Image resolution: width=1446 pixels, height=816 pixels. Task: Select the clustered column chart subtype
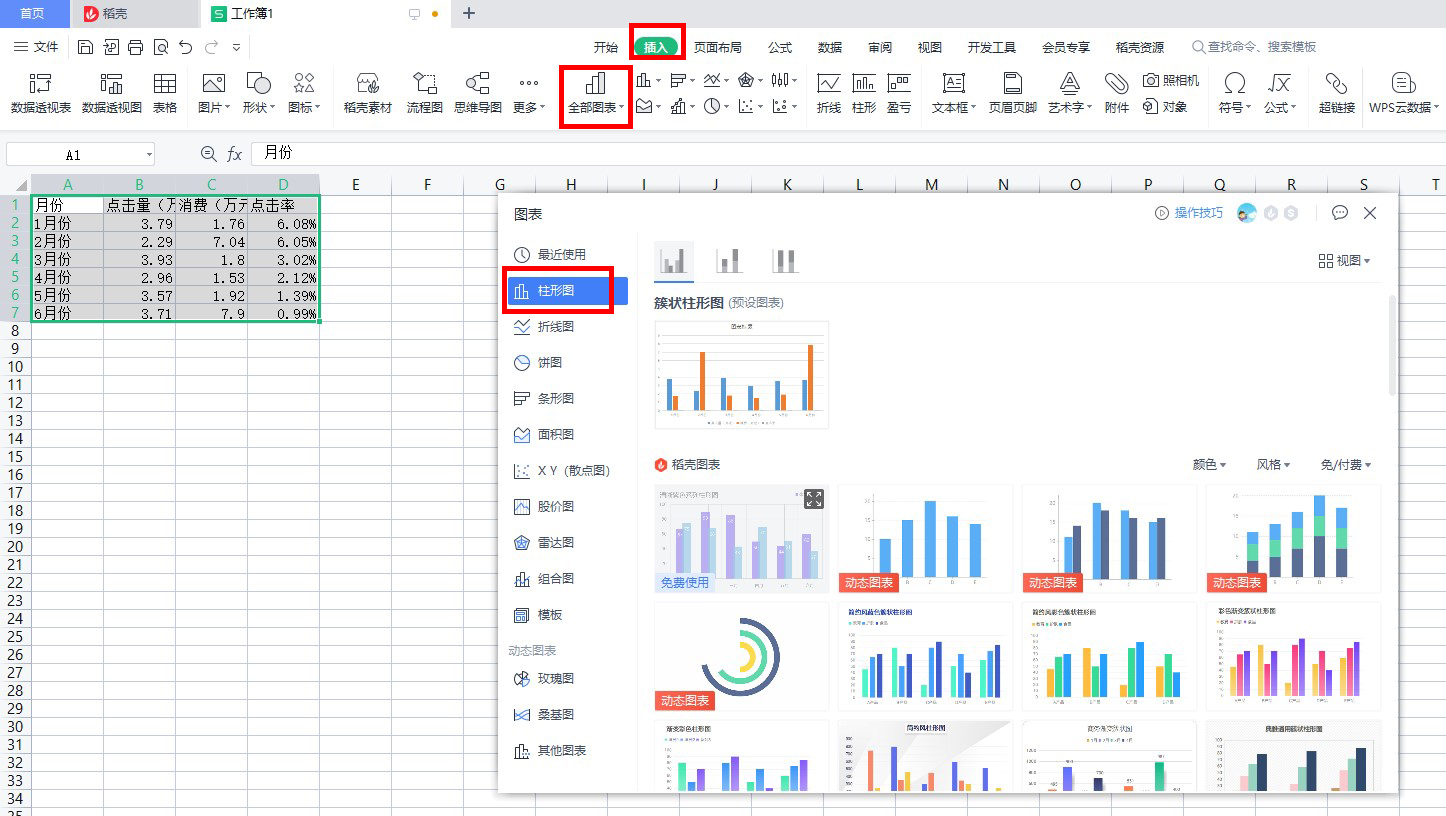pos(673,261)
